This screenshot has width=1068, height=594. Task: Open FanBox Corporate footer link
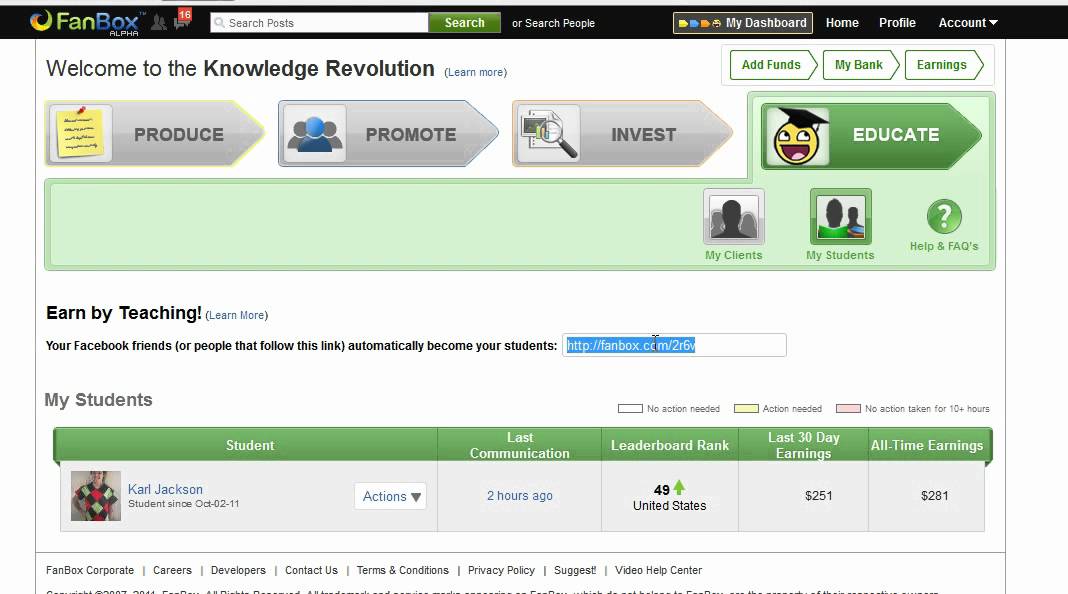[x=90, y=570]
